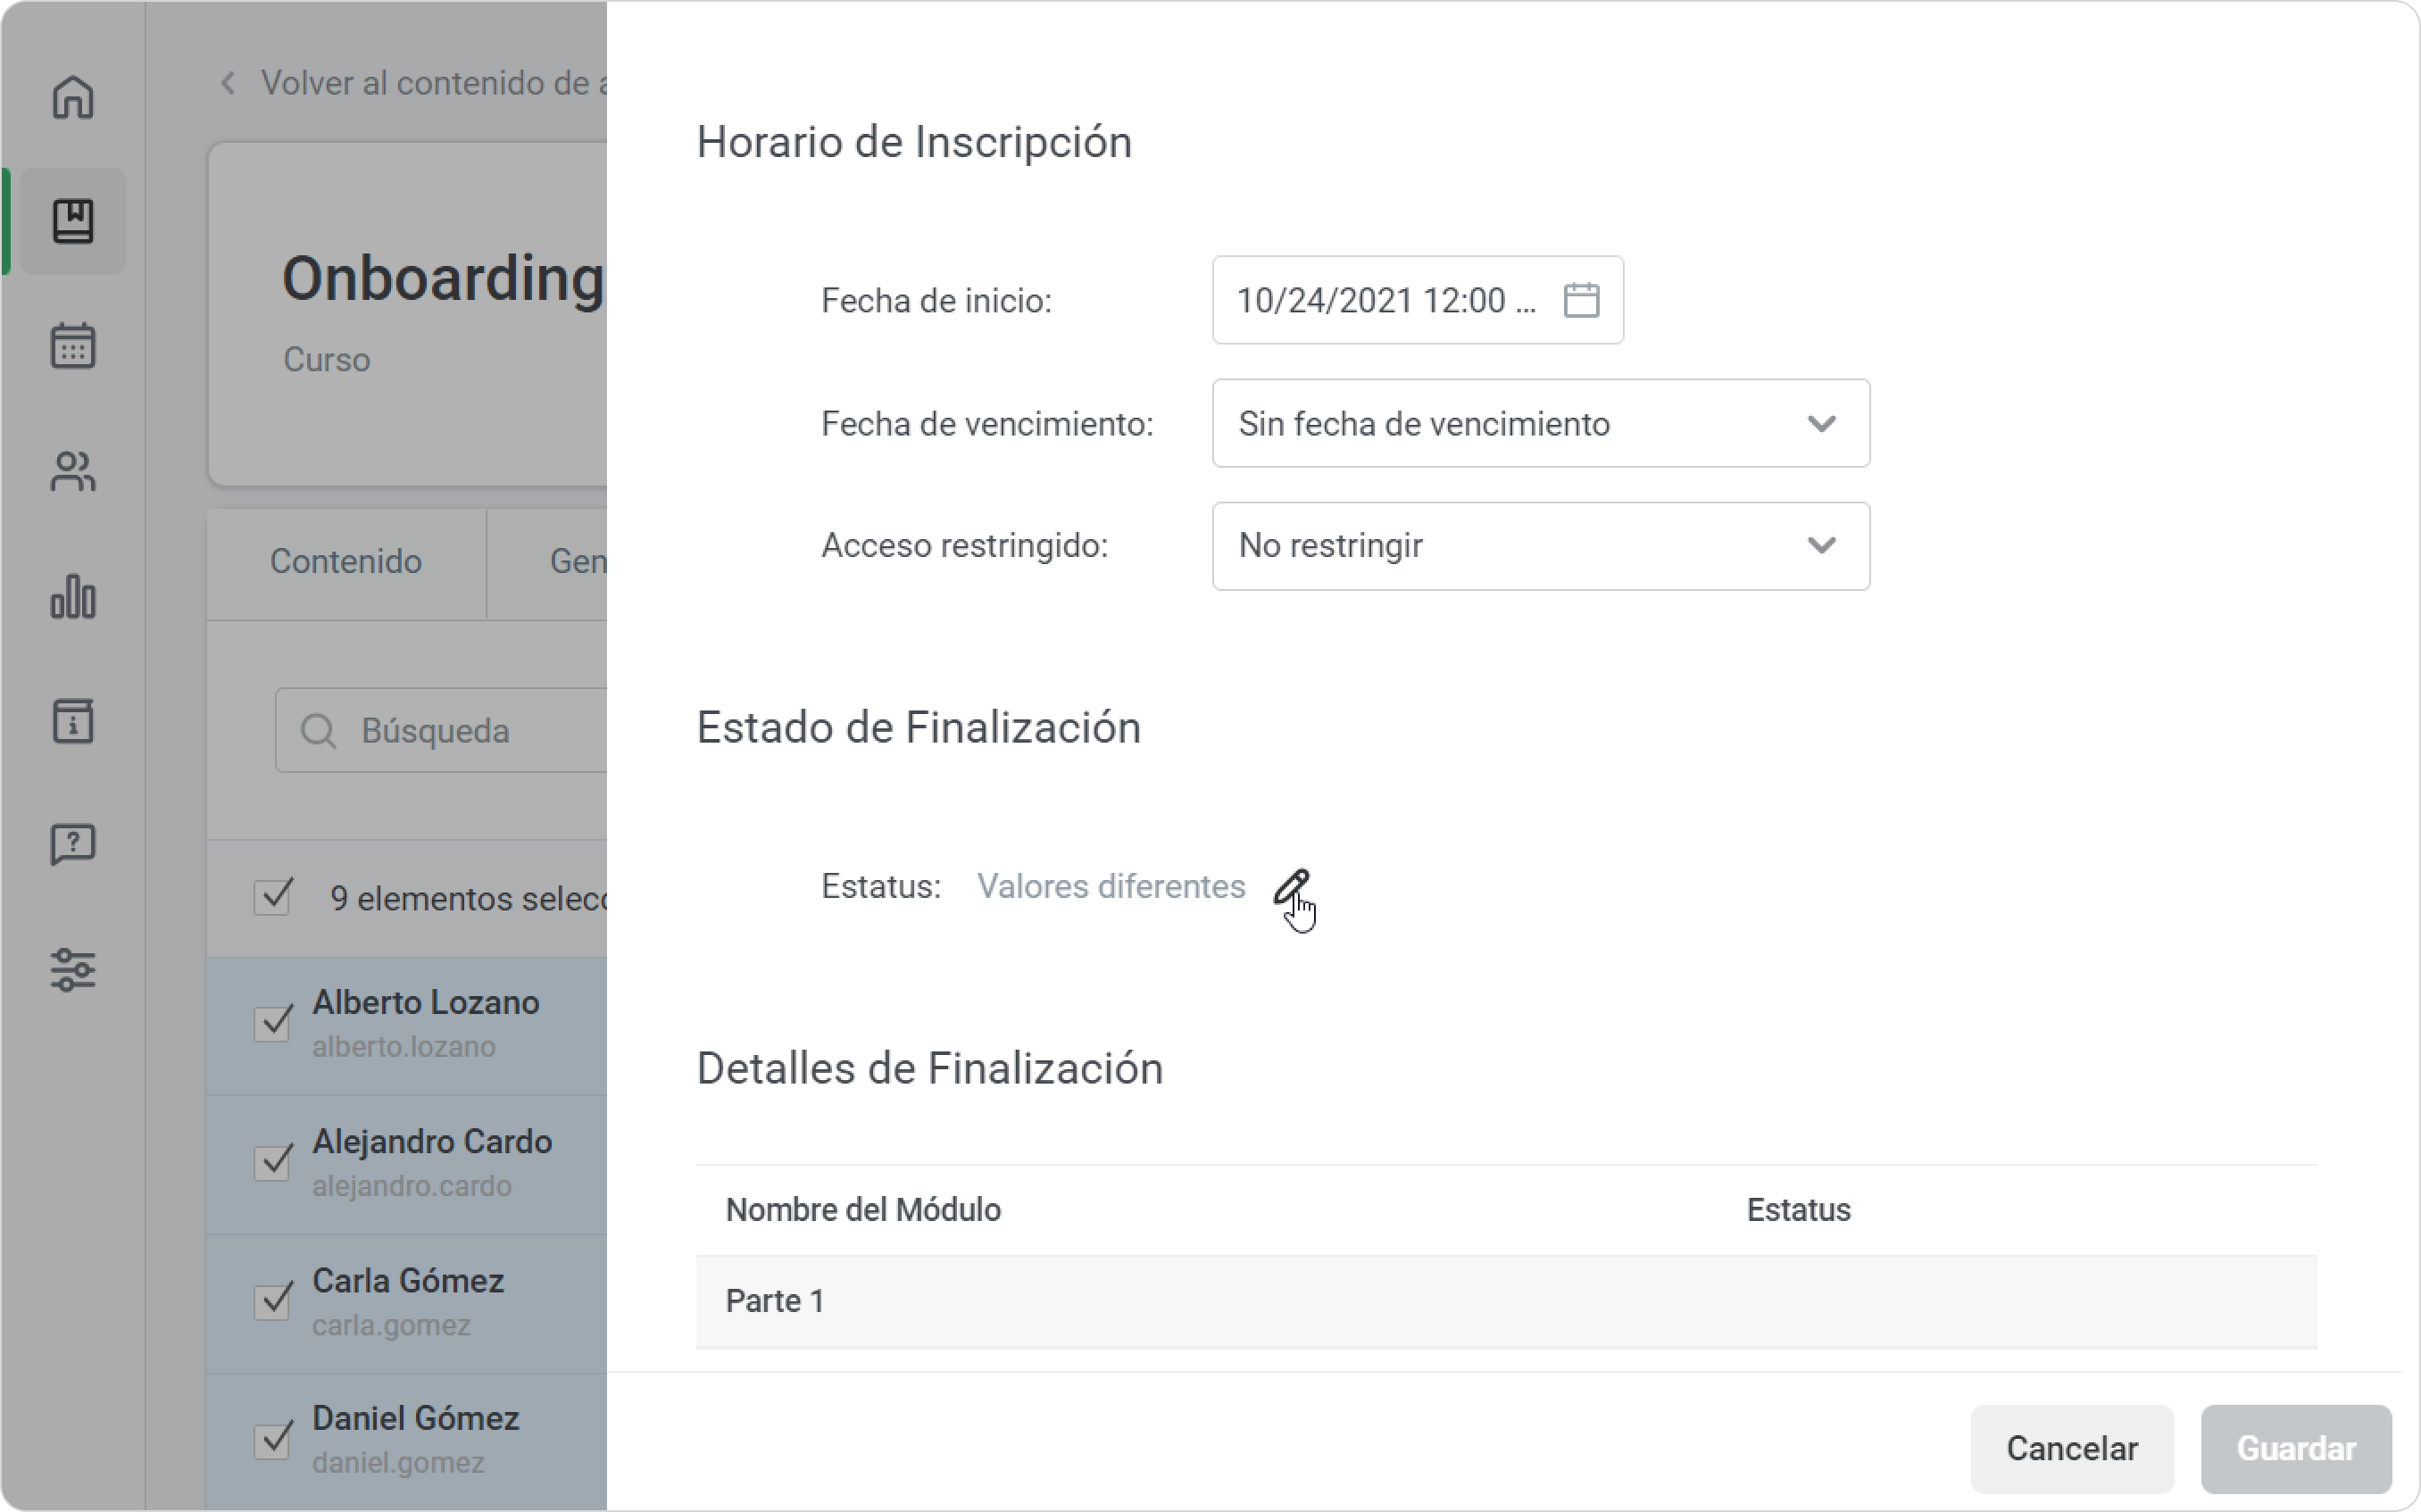Click the Cancelar button
This screenshot has height=1512, width=2421.
coord(2072,1448)
